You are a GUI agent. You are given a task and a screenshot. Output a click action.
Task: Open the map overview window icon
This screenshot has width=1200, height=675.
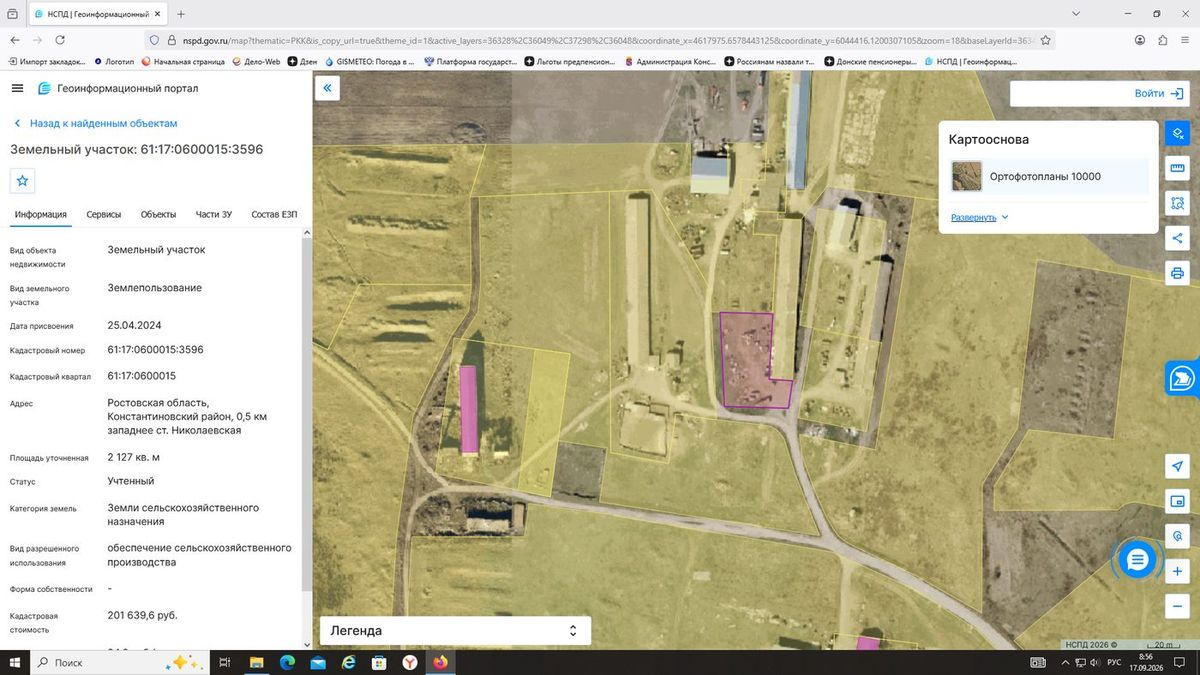tap(1177, 501)
